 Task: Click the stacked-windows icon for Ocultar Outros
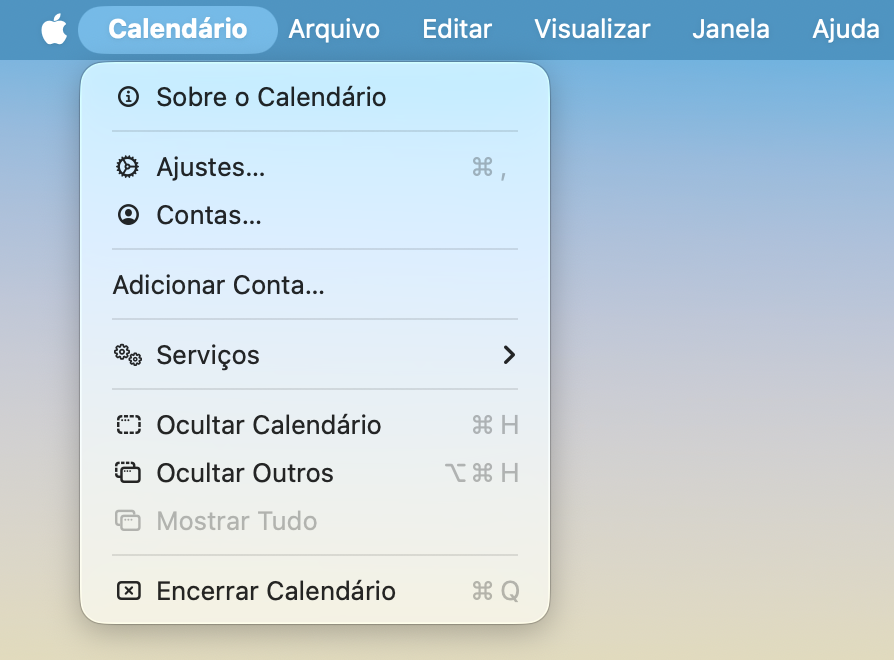point(128,473)
